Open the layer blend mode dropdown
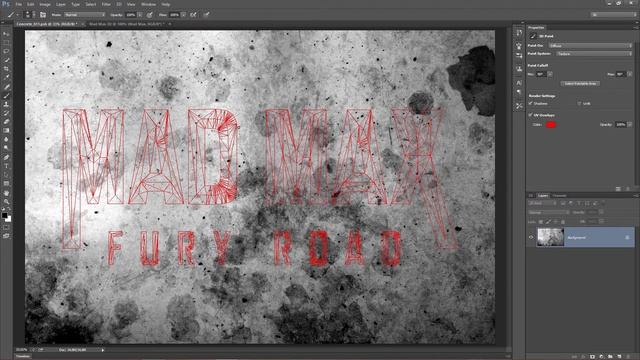The image size is (640, 360). pos(548,212)
